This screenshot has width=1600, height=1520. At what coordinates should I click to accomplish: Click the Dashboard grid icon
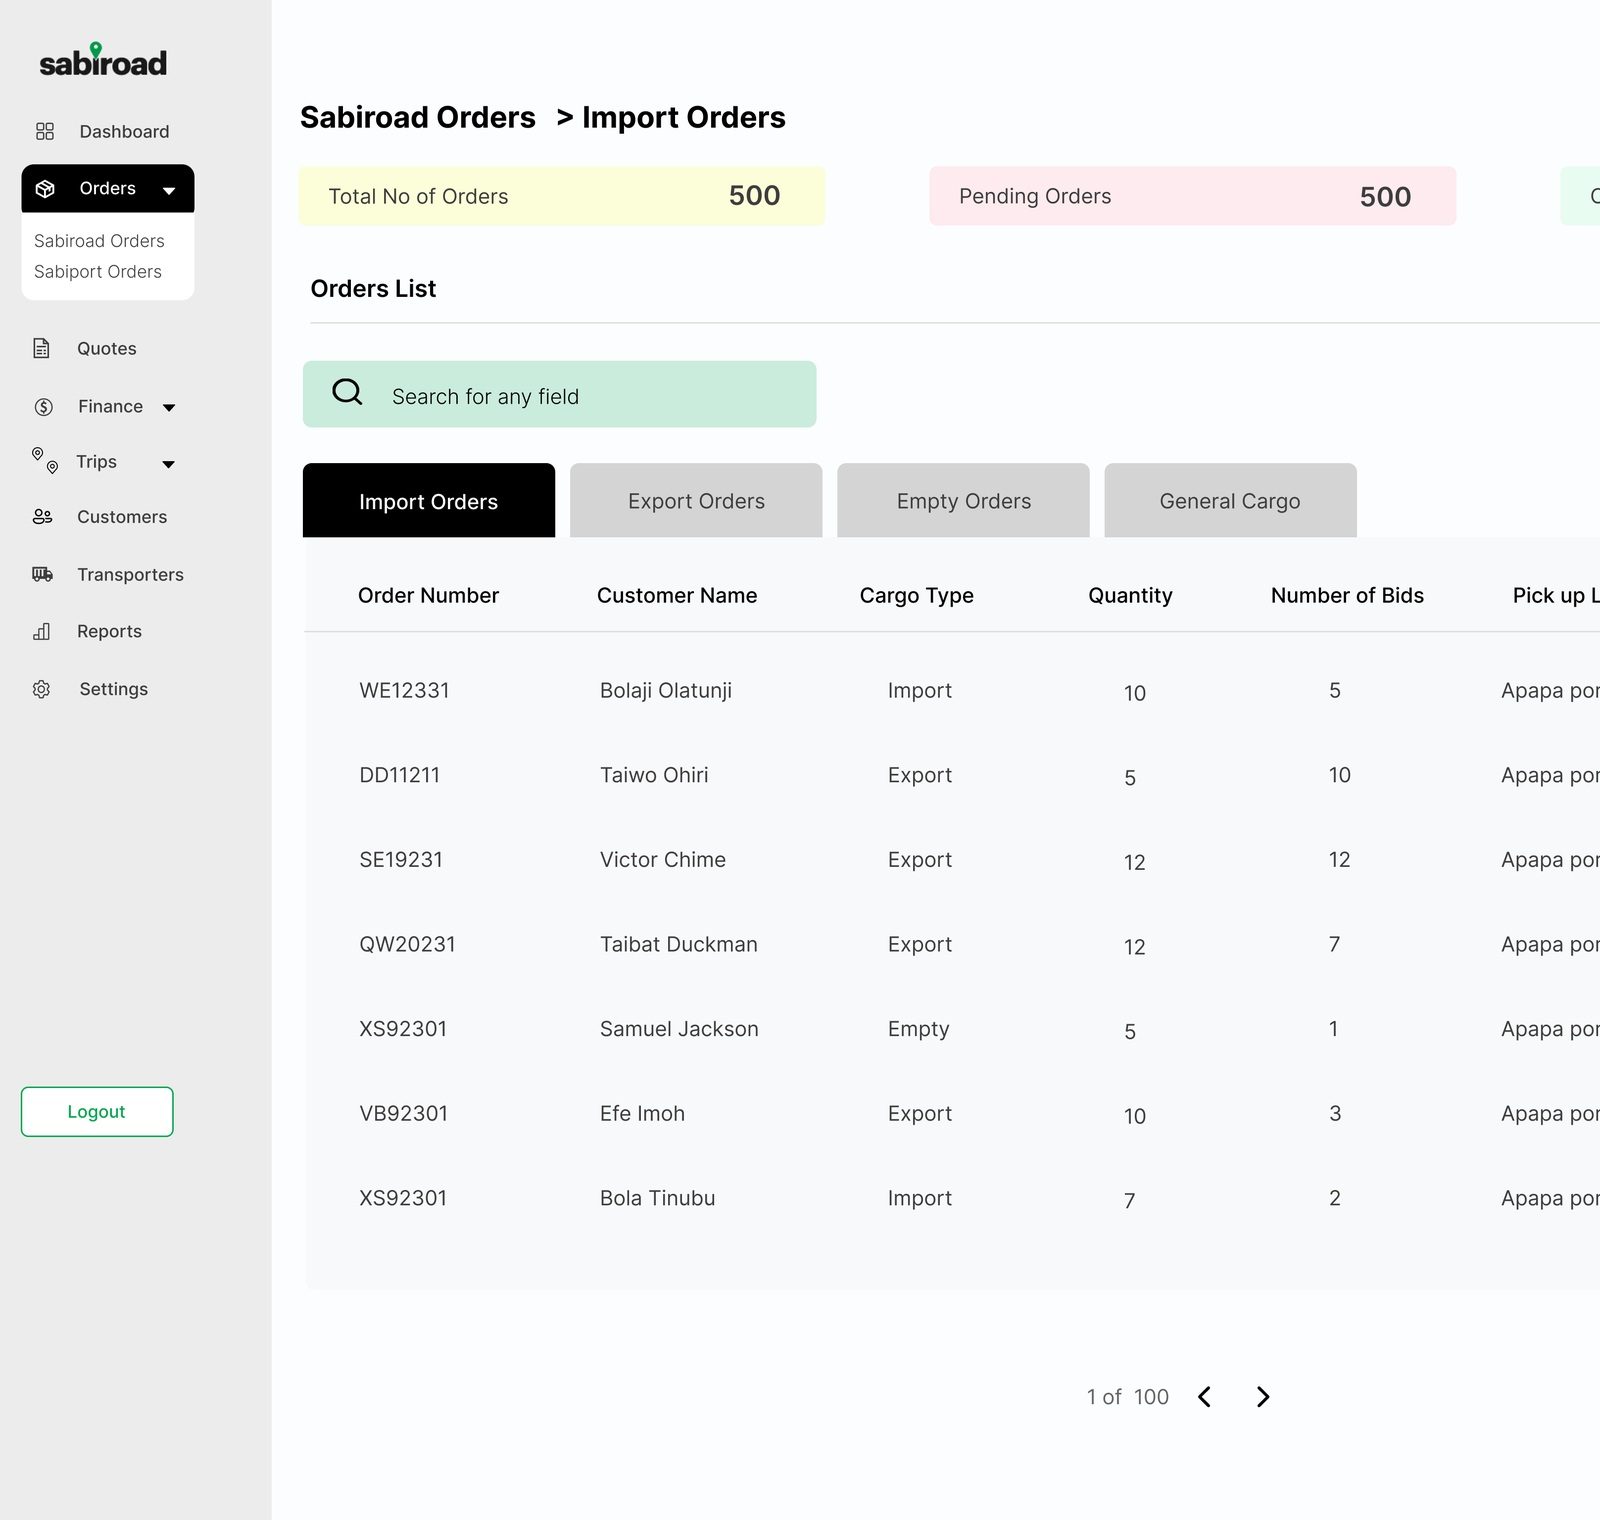point(44,131)
